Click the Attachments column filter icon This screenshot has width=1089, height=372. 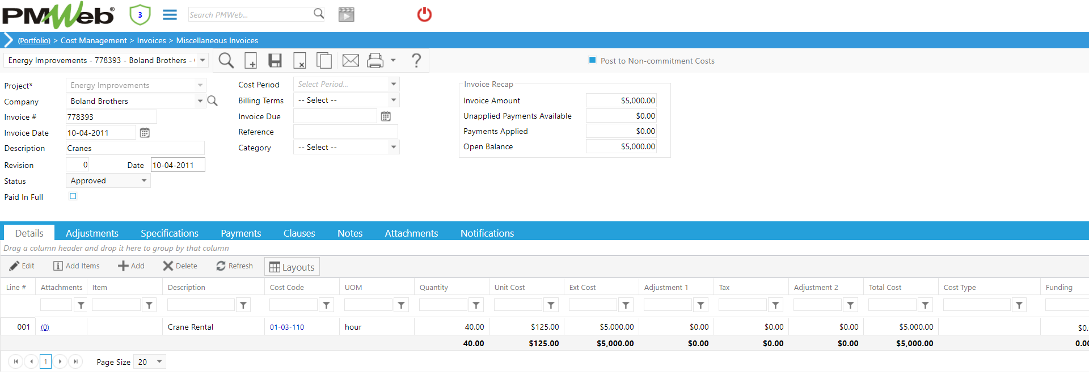click(x=80, y=305)
